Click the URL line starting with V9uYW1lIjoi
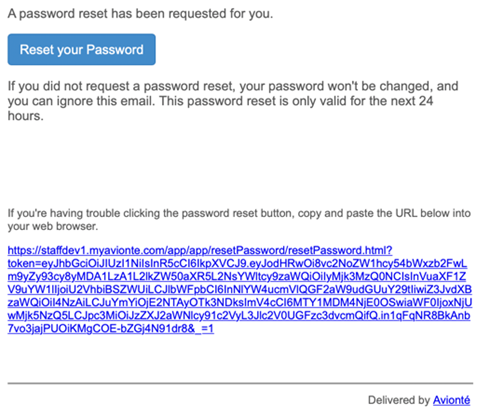This screenshot has height=417, width=490. click(x=240, y=289)
